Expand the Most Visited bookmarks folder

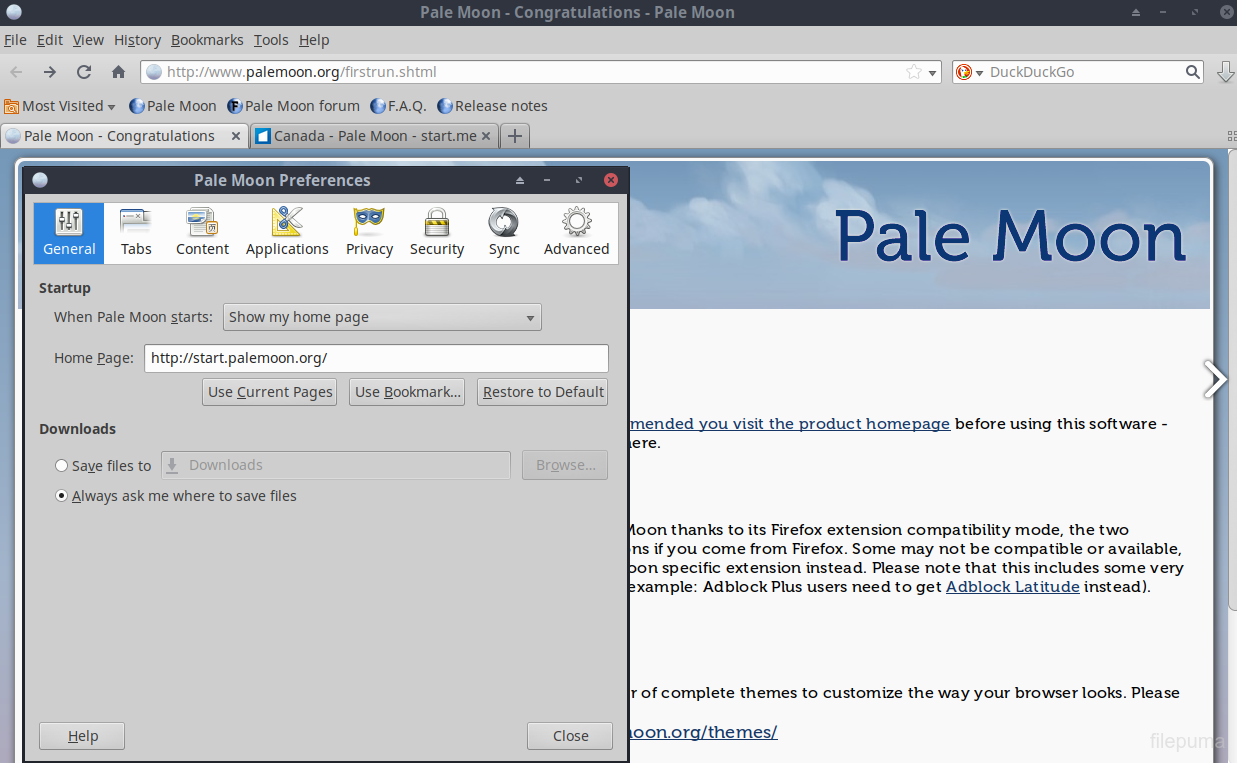click(x=61, y=106)
